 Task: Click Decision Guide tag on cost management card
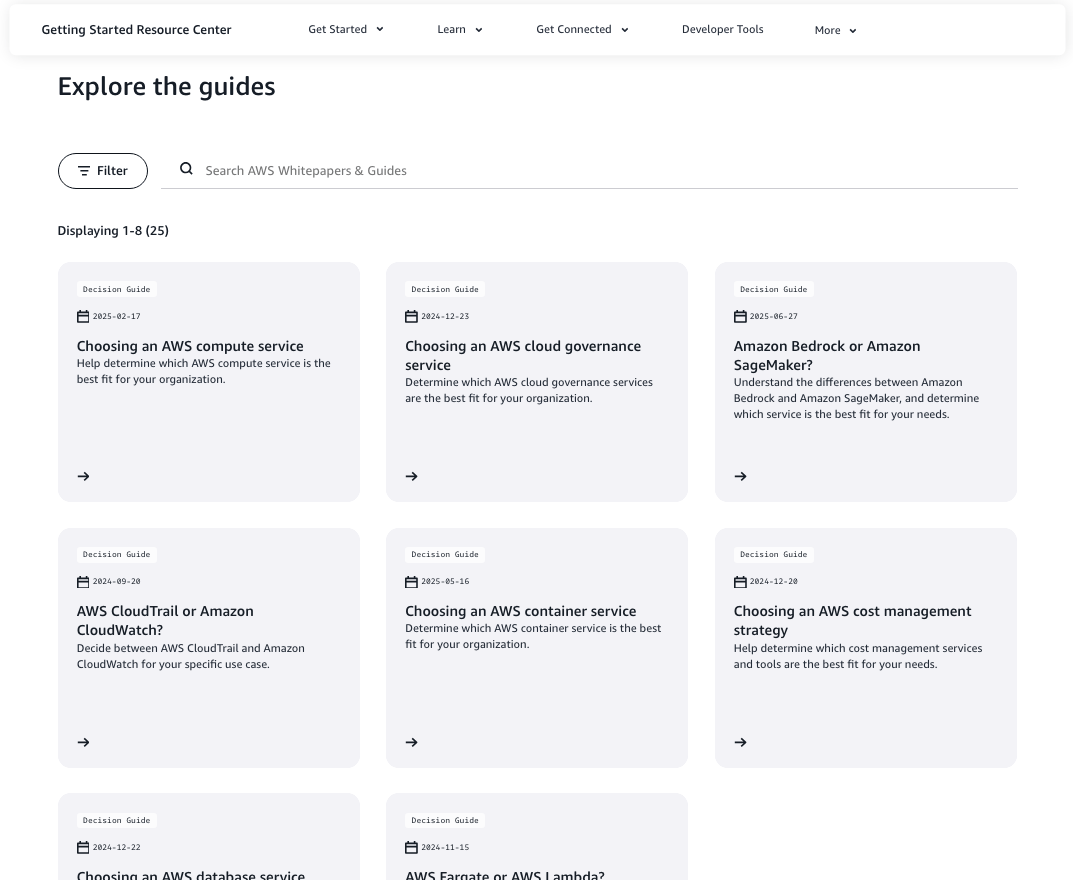click(x=773, y=555)
